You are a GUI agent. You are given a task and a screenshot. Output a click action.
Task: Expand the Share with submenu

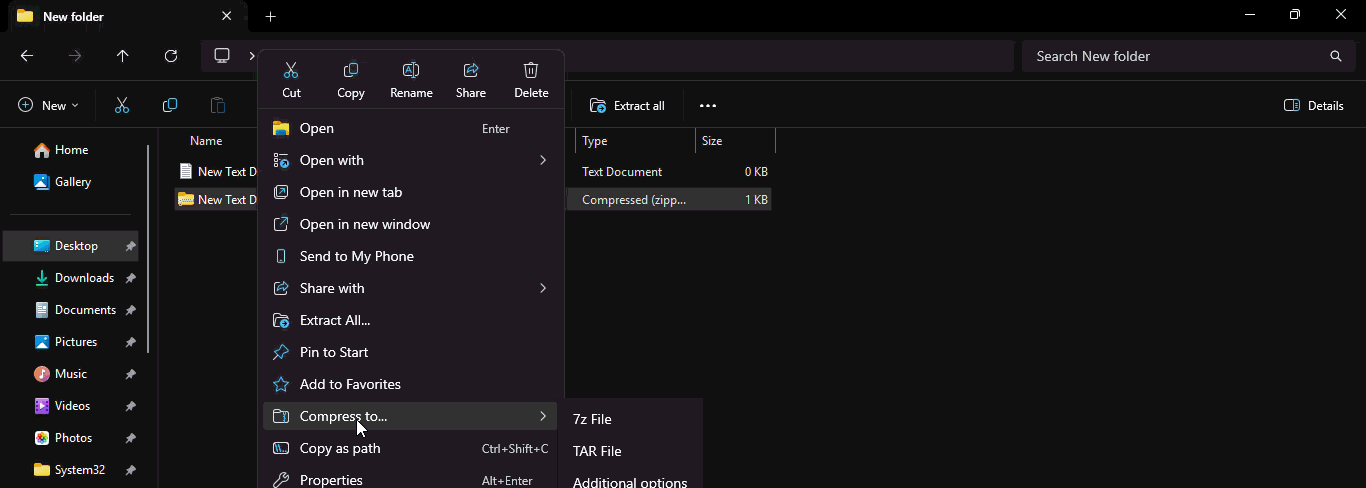543,288
